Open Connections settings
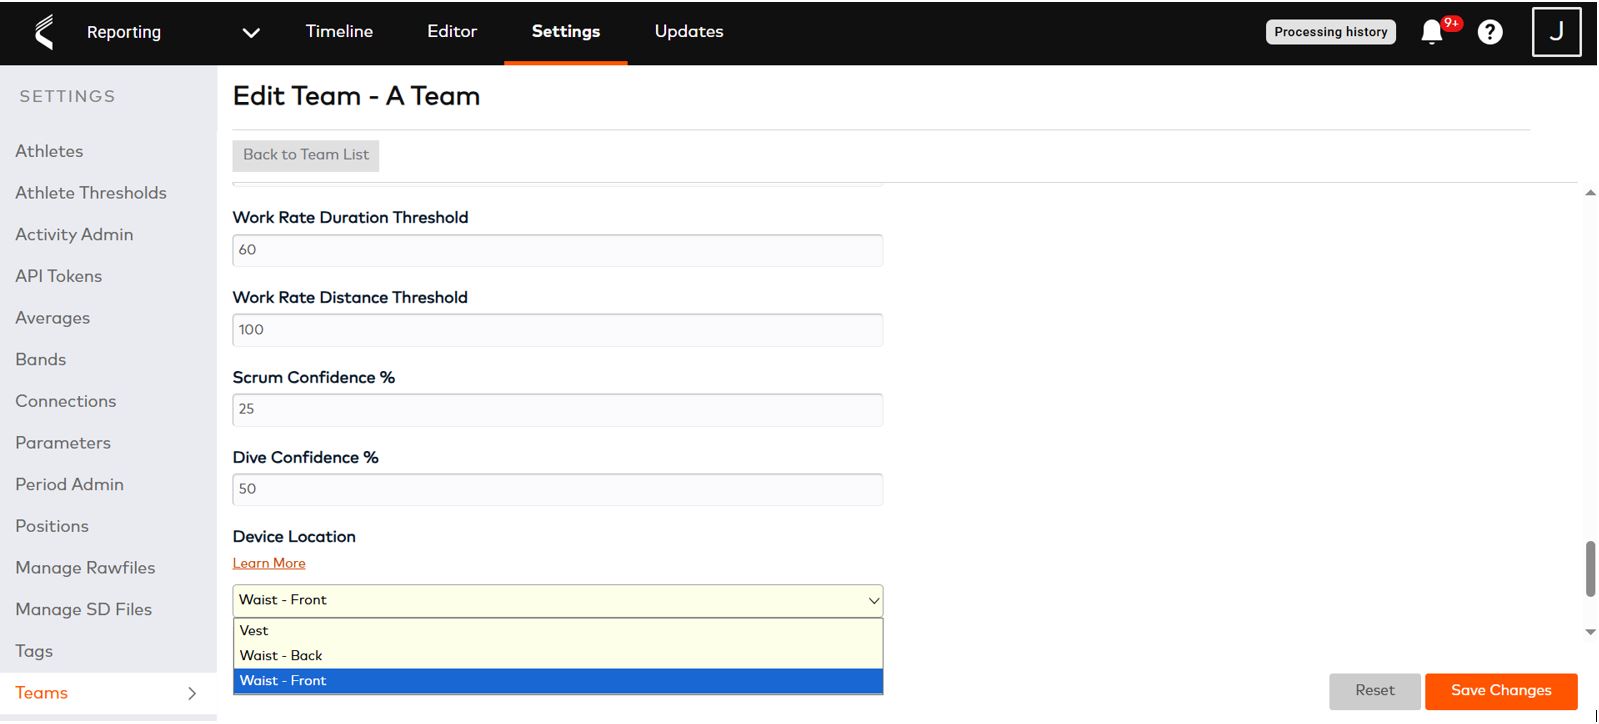The width and height of the screenshot is (1599, 724). tap(65, 401)
